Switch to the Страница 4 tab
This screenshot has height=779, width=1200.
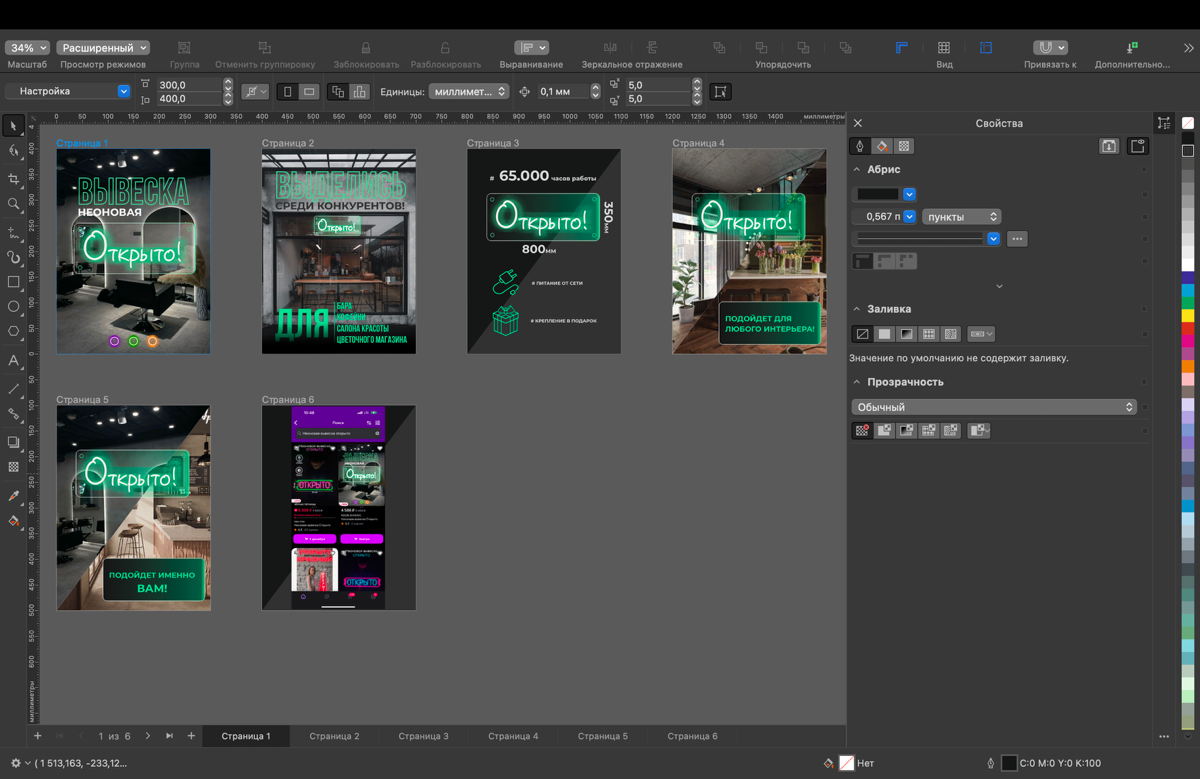513,736
